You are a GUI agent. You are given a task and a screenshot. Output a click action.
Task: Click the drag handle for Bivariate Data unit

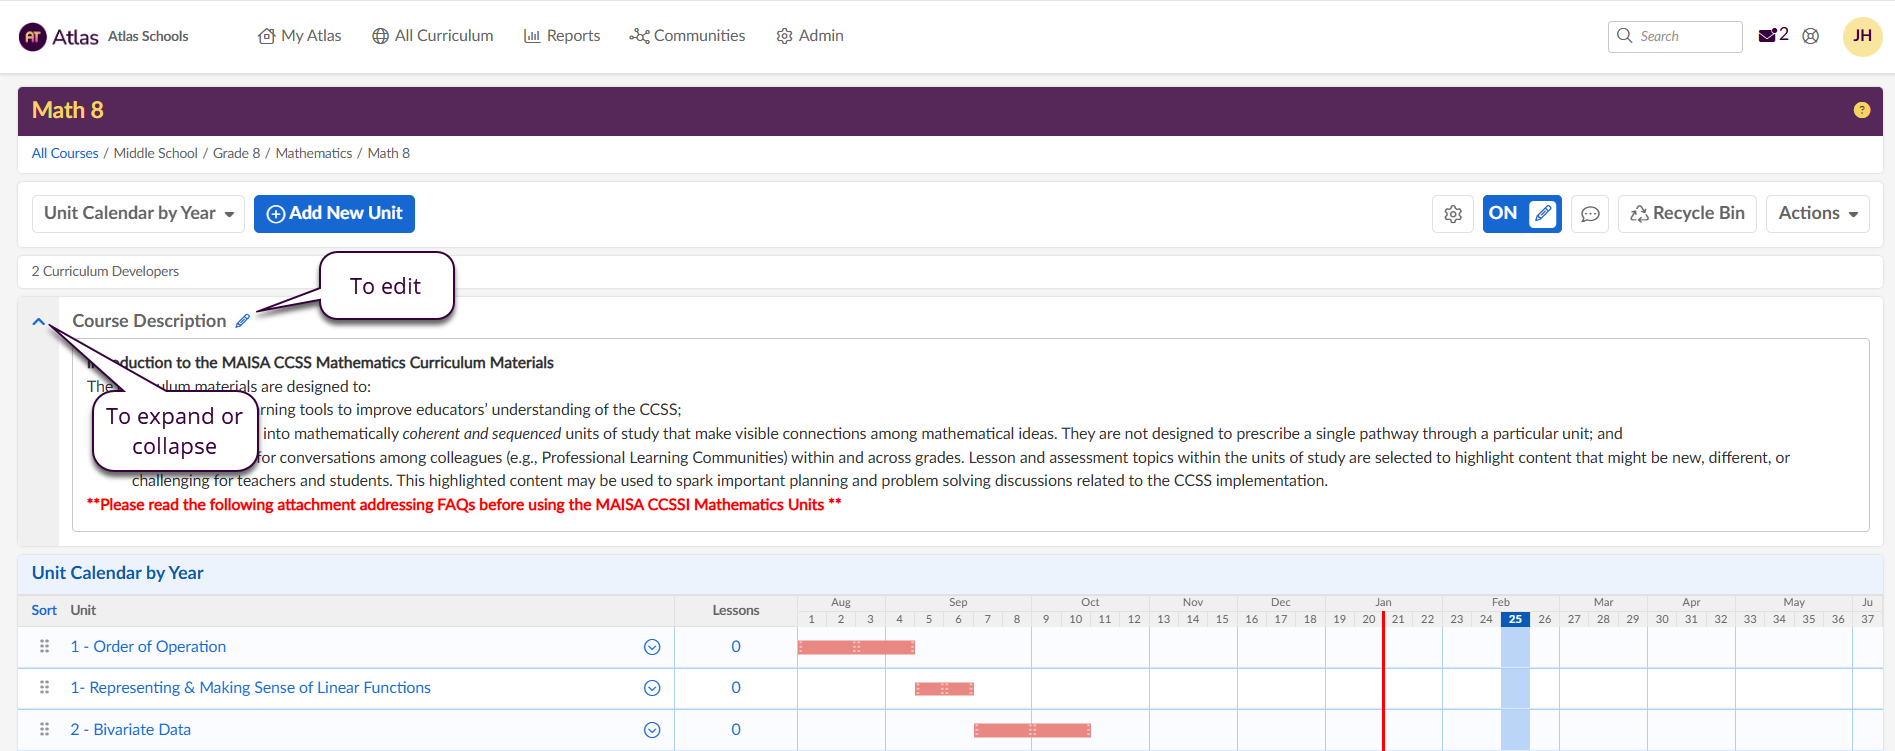[44, 730]
